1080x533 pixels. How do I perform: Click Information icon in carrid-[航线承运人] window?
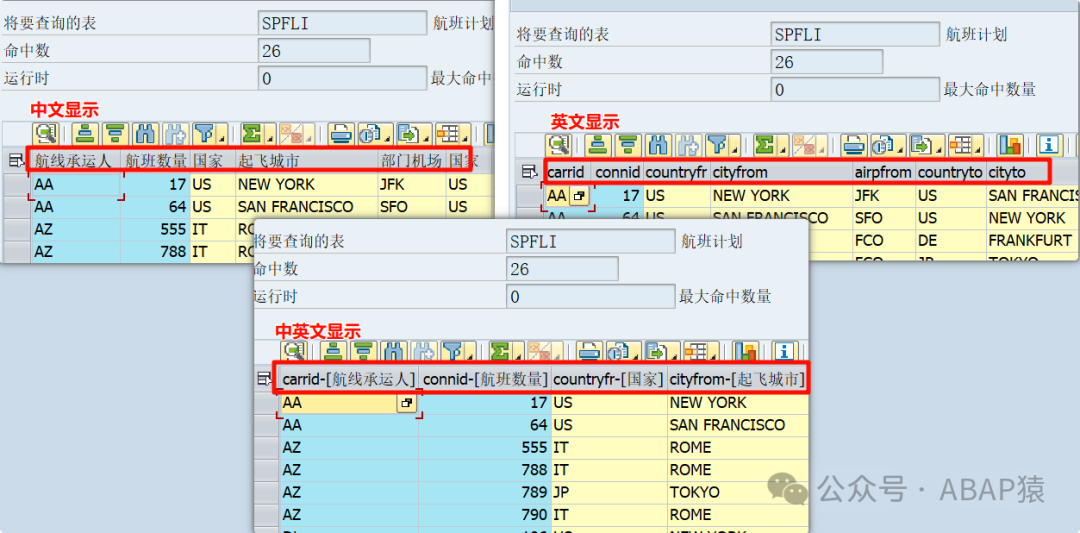pos(785,352)
